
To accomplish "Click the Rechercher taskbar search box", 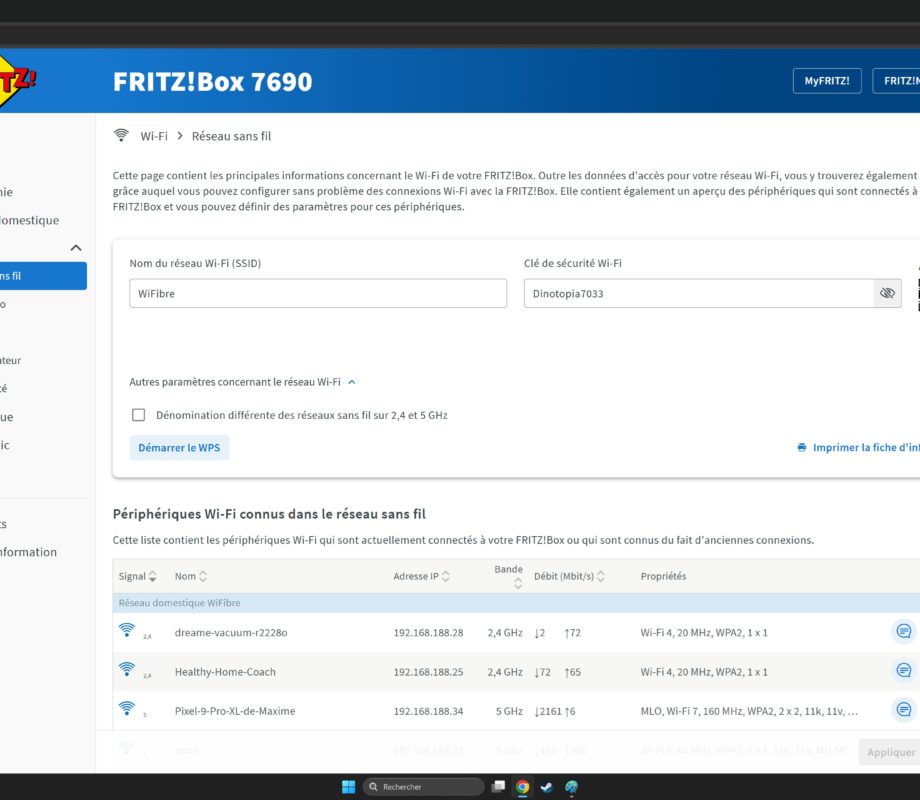I will pyautogui.click(x=424, y=787).
